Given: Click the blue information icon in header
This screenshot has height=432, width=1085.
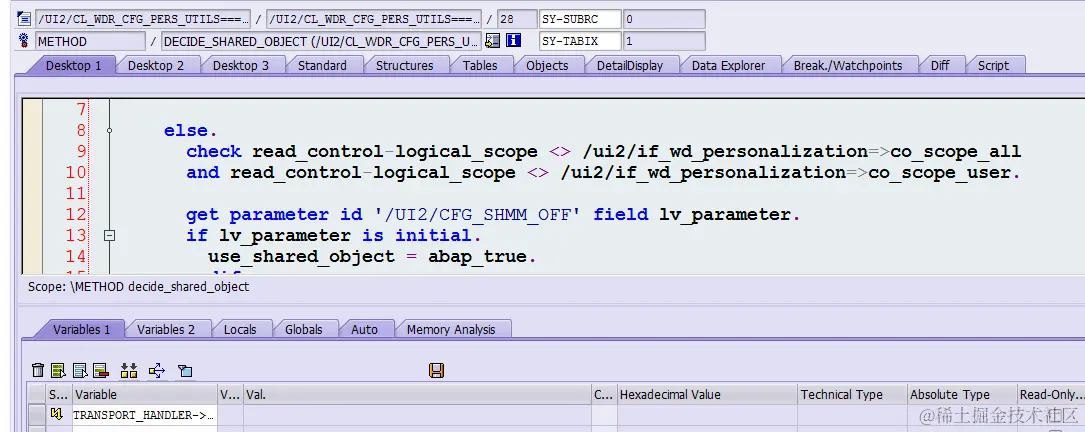Looking at the screenshot, I should pyautogui.click(x=513, y=42).
